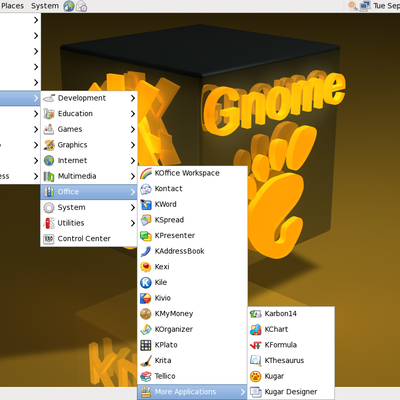Open the Office submenu label

click(68, 192)
